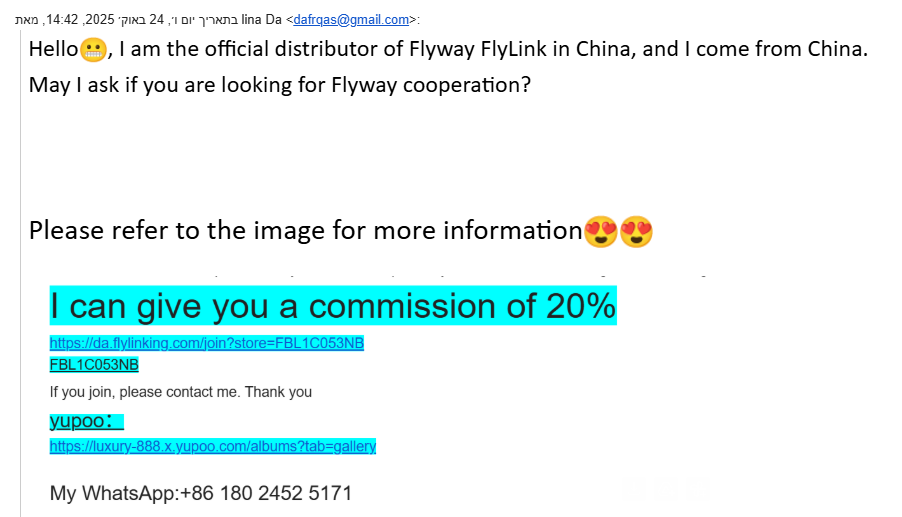Click the 'May I ask' Flyway cooperation line
The height and width of the screenshot is (517, 902).
279,85
